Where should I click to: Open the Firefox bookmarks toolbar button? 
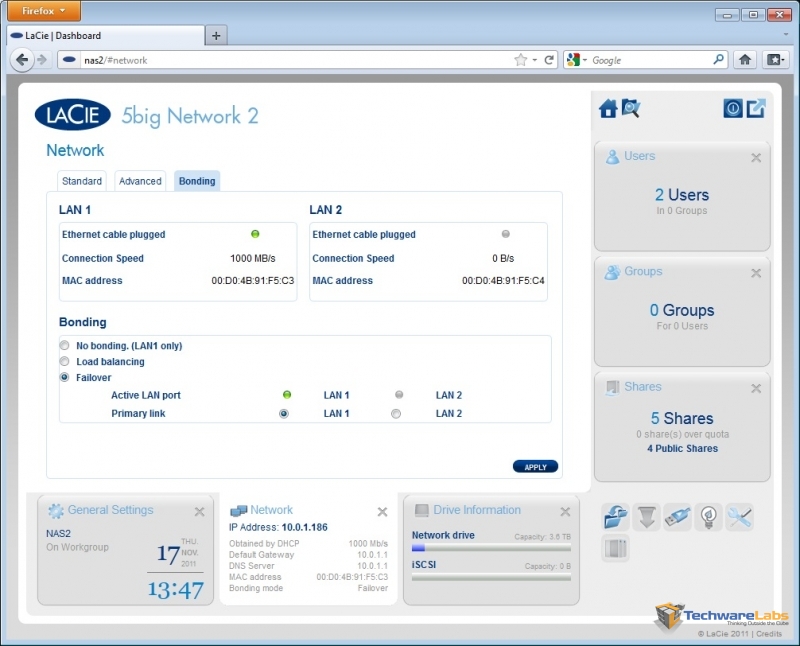pyautogui.click(x=776, y=60)
